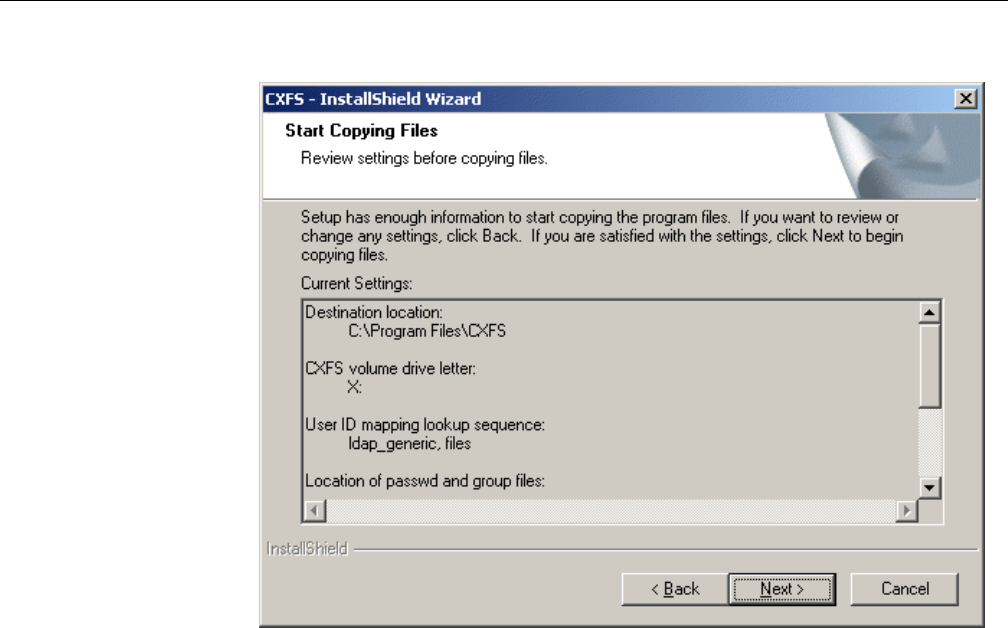The width and height of the screenshot is (1008, 628).
Task: Close the InstallShield Wizard window
Action: tap(966, 99)
